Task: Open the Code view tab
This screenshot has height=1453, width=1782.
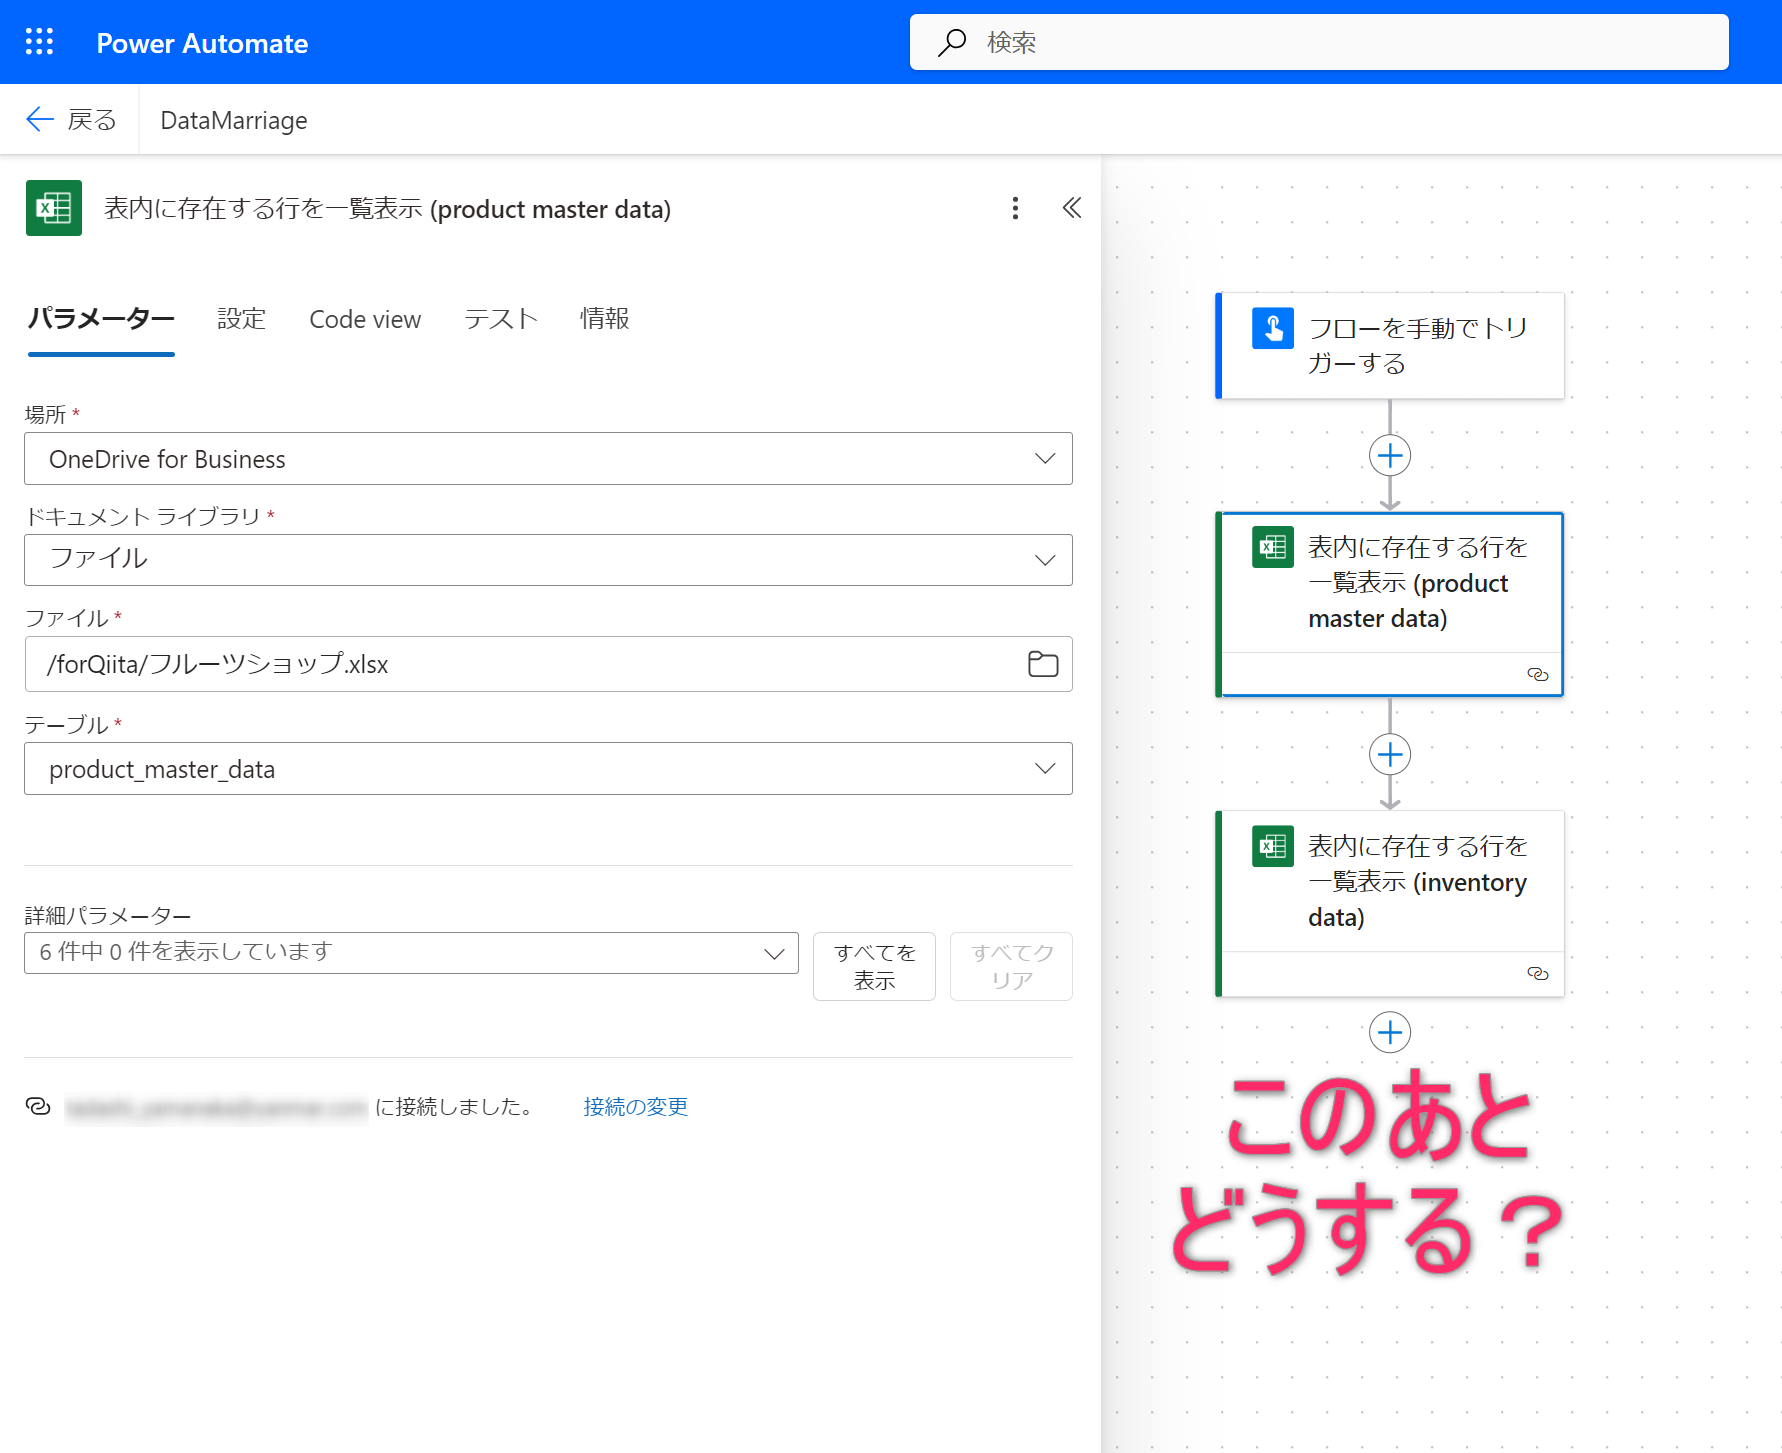Action: tap(365, 319)
